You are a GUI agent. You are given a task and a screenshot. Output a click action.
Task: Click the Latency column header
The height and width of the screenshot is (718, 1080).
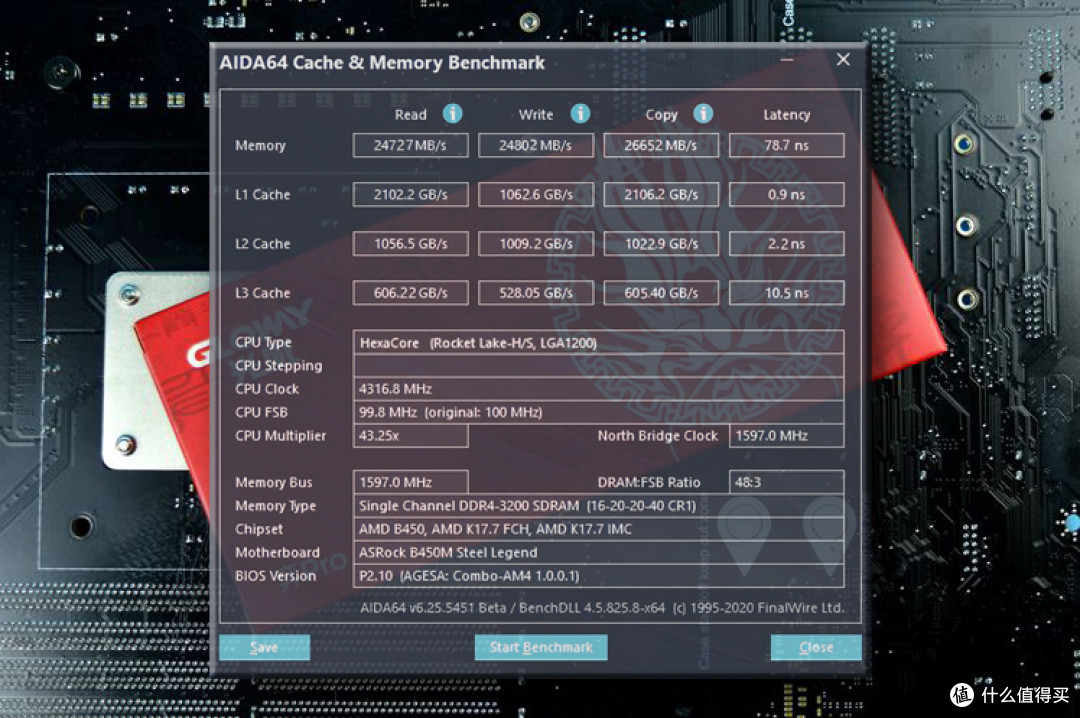pyautogui.click(x=787, y=115)
